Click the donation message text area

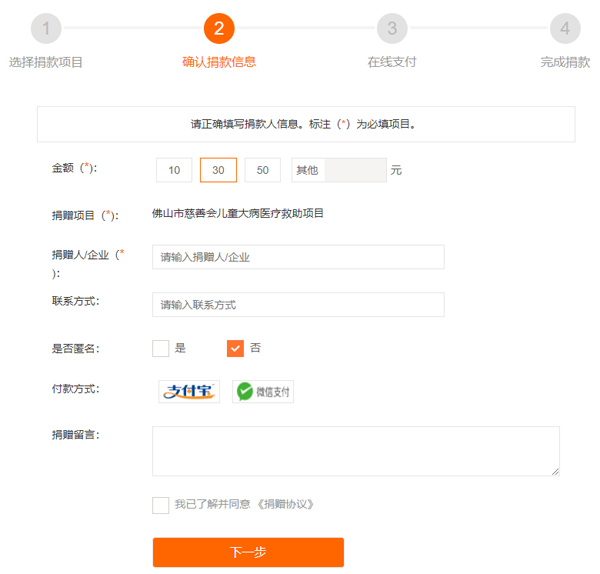(355, 451)
